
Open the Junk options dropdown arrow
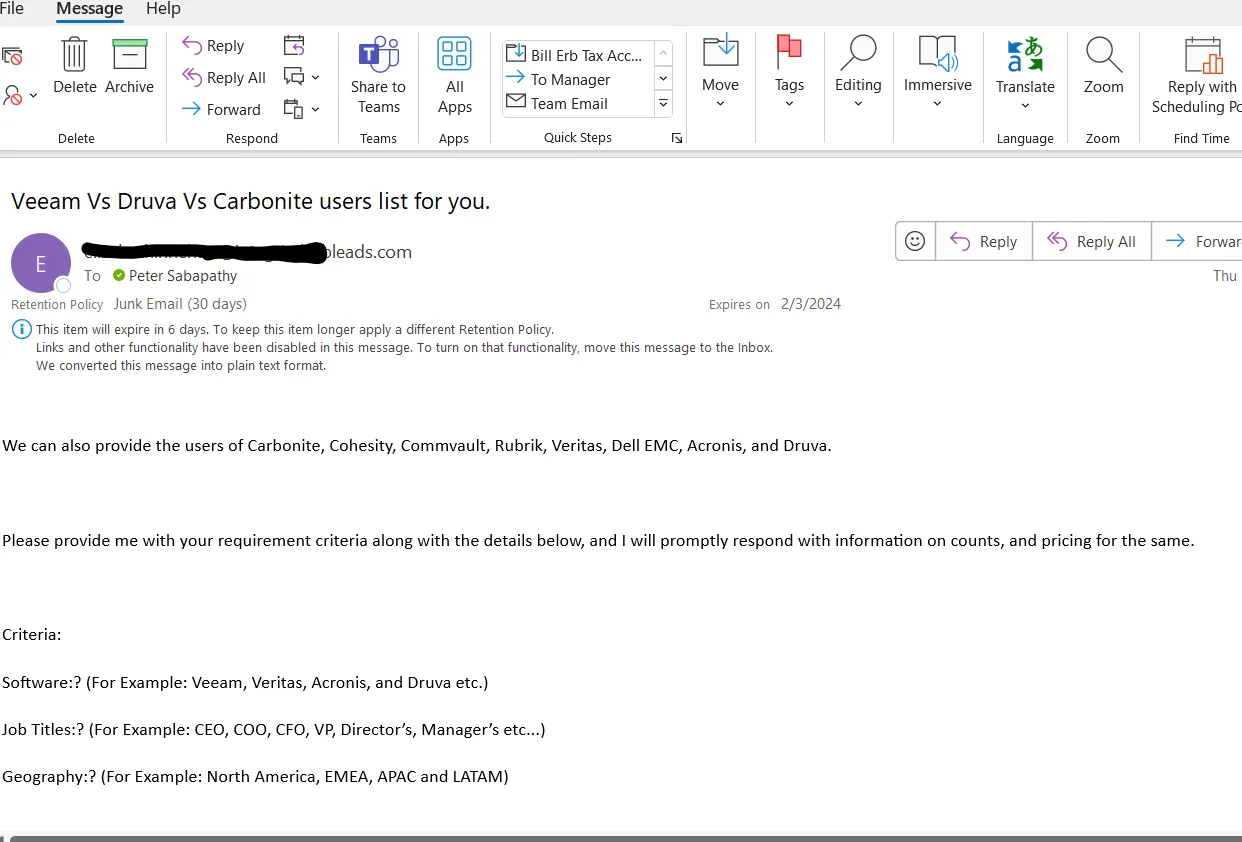click(33, 96)
